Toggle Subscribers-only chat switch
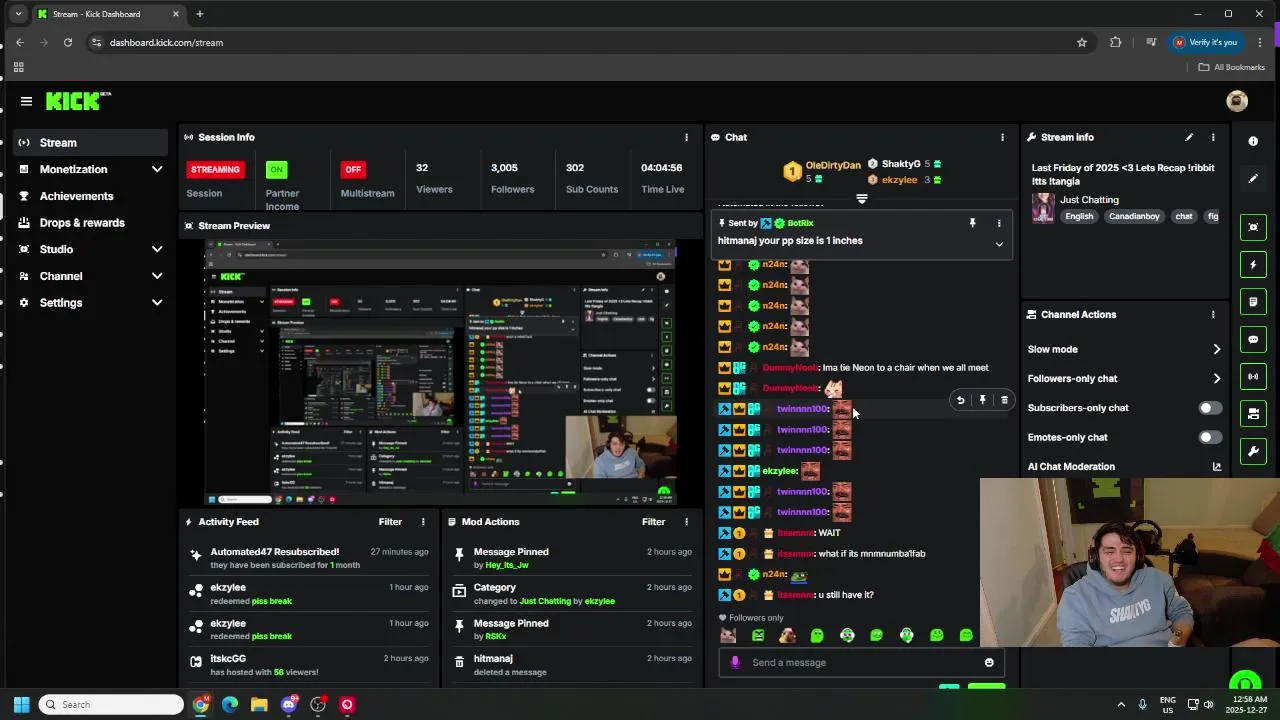Screen dimensions: 1280x720 pos(1209,408)
